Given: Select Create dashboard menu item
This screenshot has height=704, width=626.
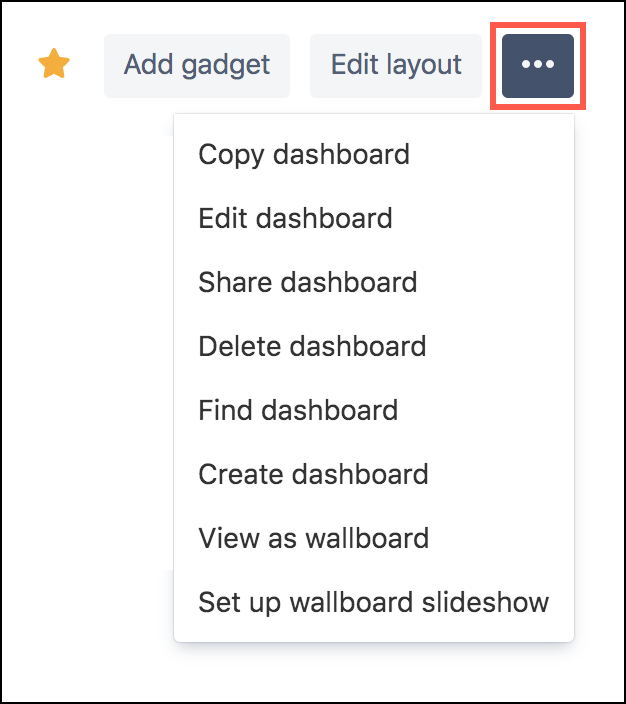Looking at the screenshot, I should [313, 474].
